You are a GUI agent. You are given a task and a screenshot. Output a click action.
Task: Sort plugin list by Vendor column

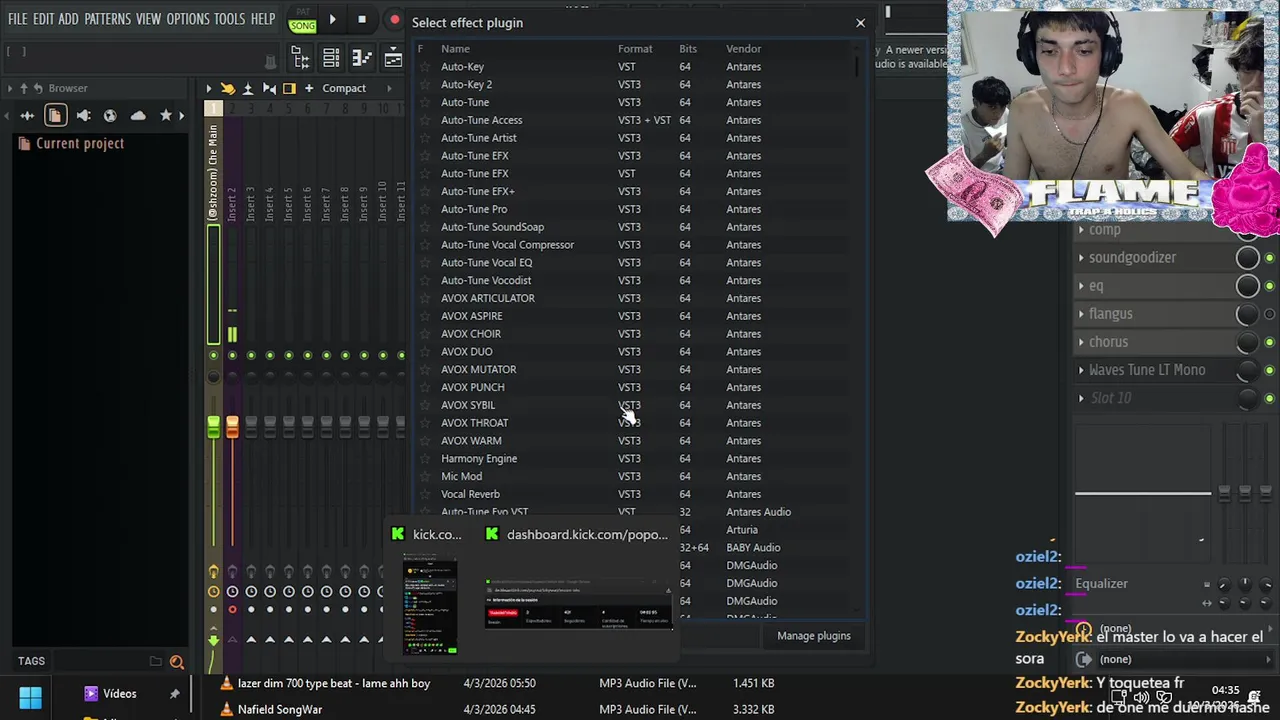[743, 49]
